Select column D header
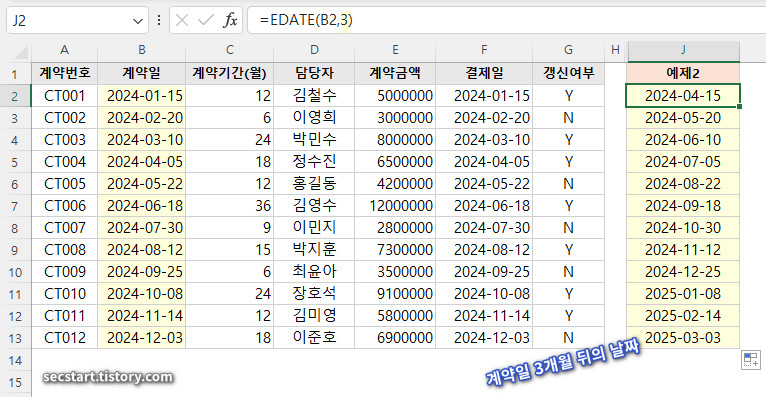This screenshot has height=397, width=766. pyautogui.click(x=314, y=50)
